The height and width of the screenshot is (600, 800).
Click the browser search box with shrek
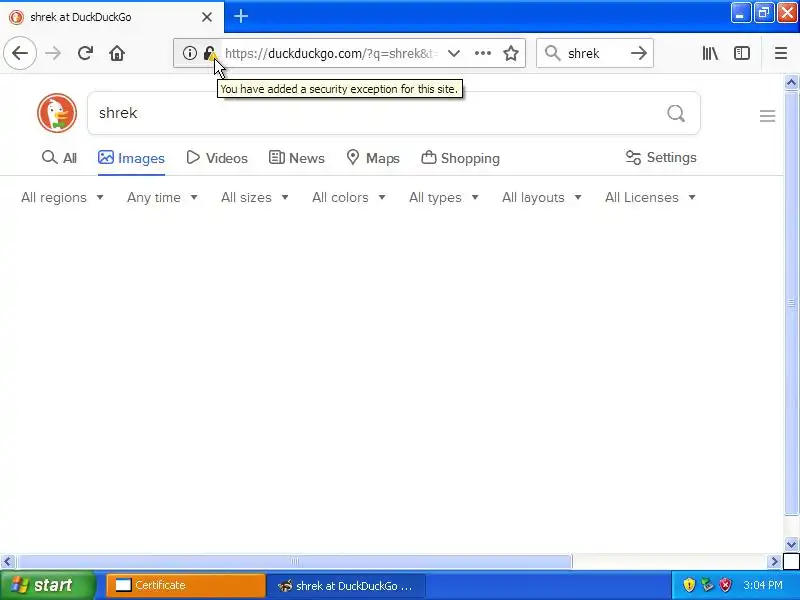(x=594, y=53)
